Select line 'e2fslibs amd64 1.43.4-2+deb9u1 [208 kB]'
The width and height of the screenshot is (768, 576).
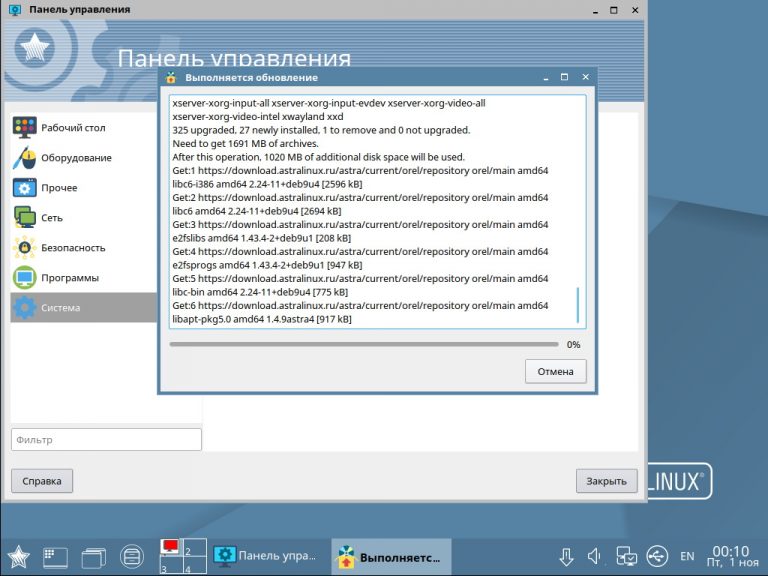[262, 238]
